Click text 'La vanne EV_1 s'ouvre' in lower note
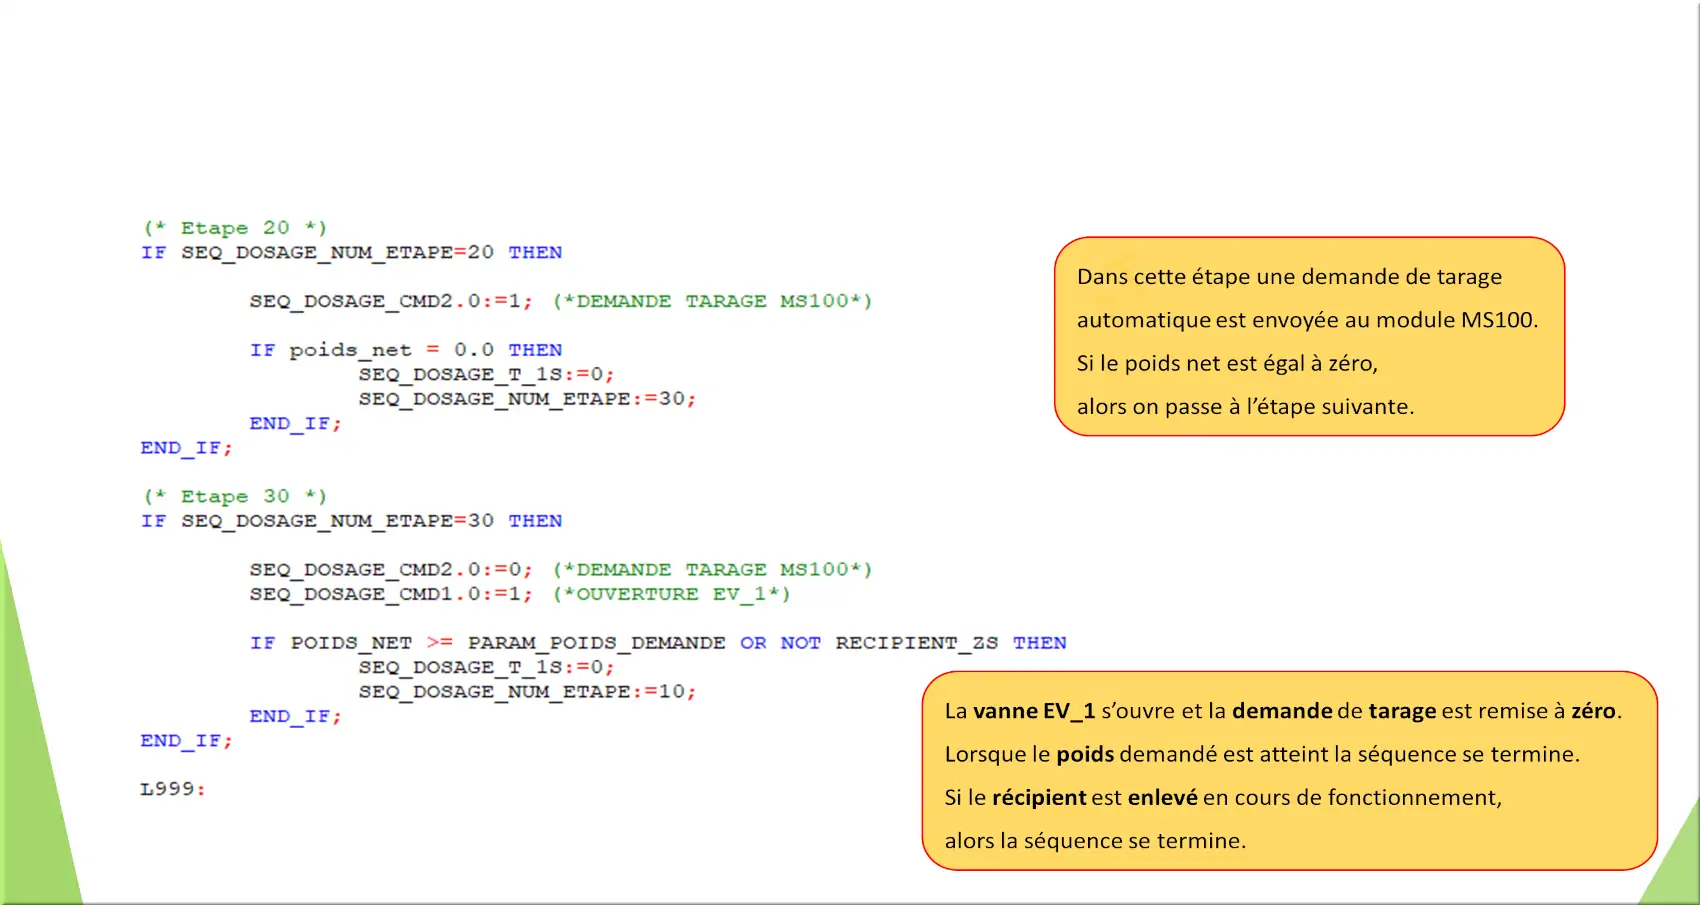This screenshot has height=905, width=1700. click(1061, 711)
